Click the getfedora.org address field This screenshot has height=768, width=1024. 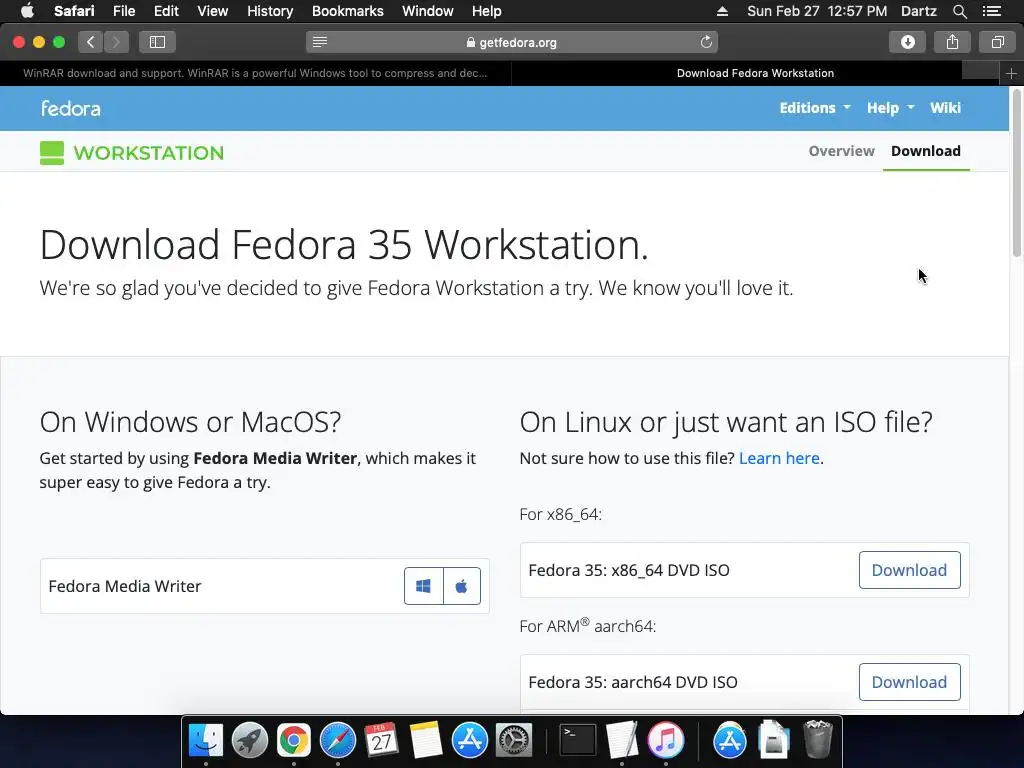[x=512, y=42]
